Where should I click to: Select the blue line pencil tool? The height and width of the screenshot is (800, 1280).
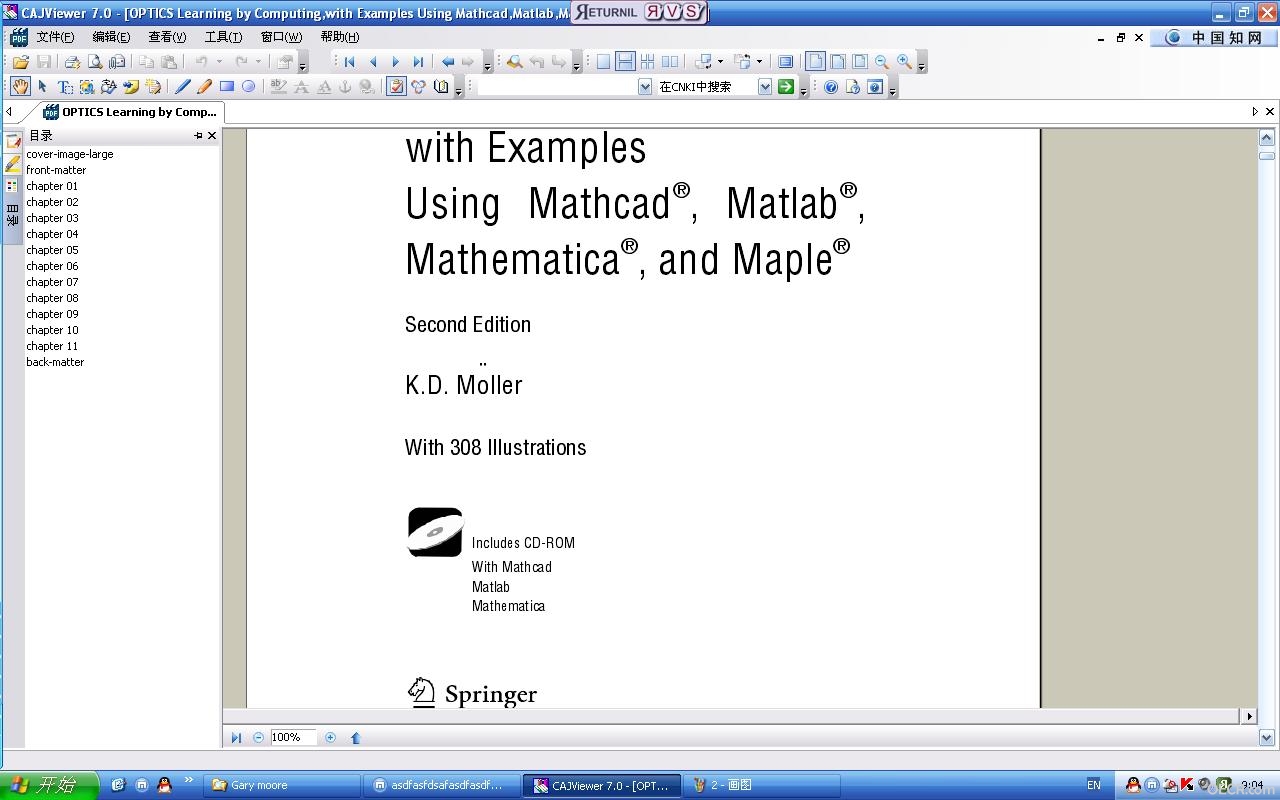tap(182, 87)
